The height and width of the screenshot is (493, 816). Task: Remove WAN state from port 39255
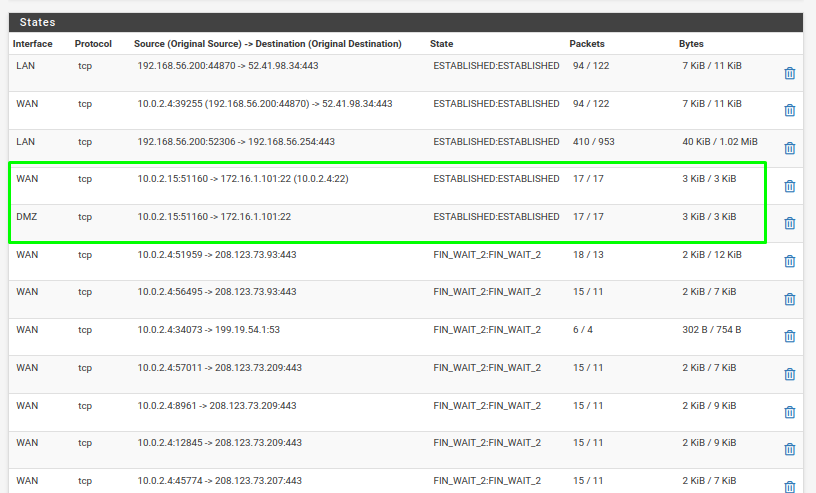coord(789,110)
